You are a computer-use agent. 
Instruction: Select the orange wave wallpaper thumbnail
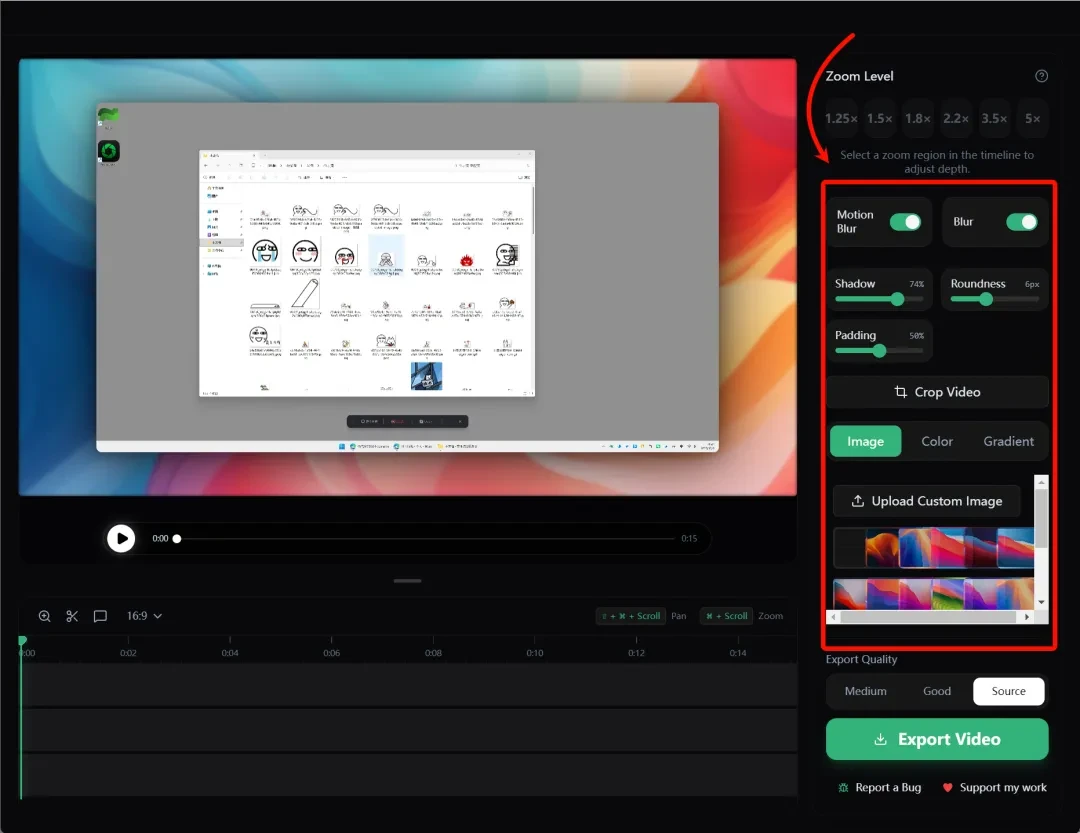point(882,548)
